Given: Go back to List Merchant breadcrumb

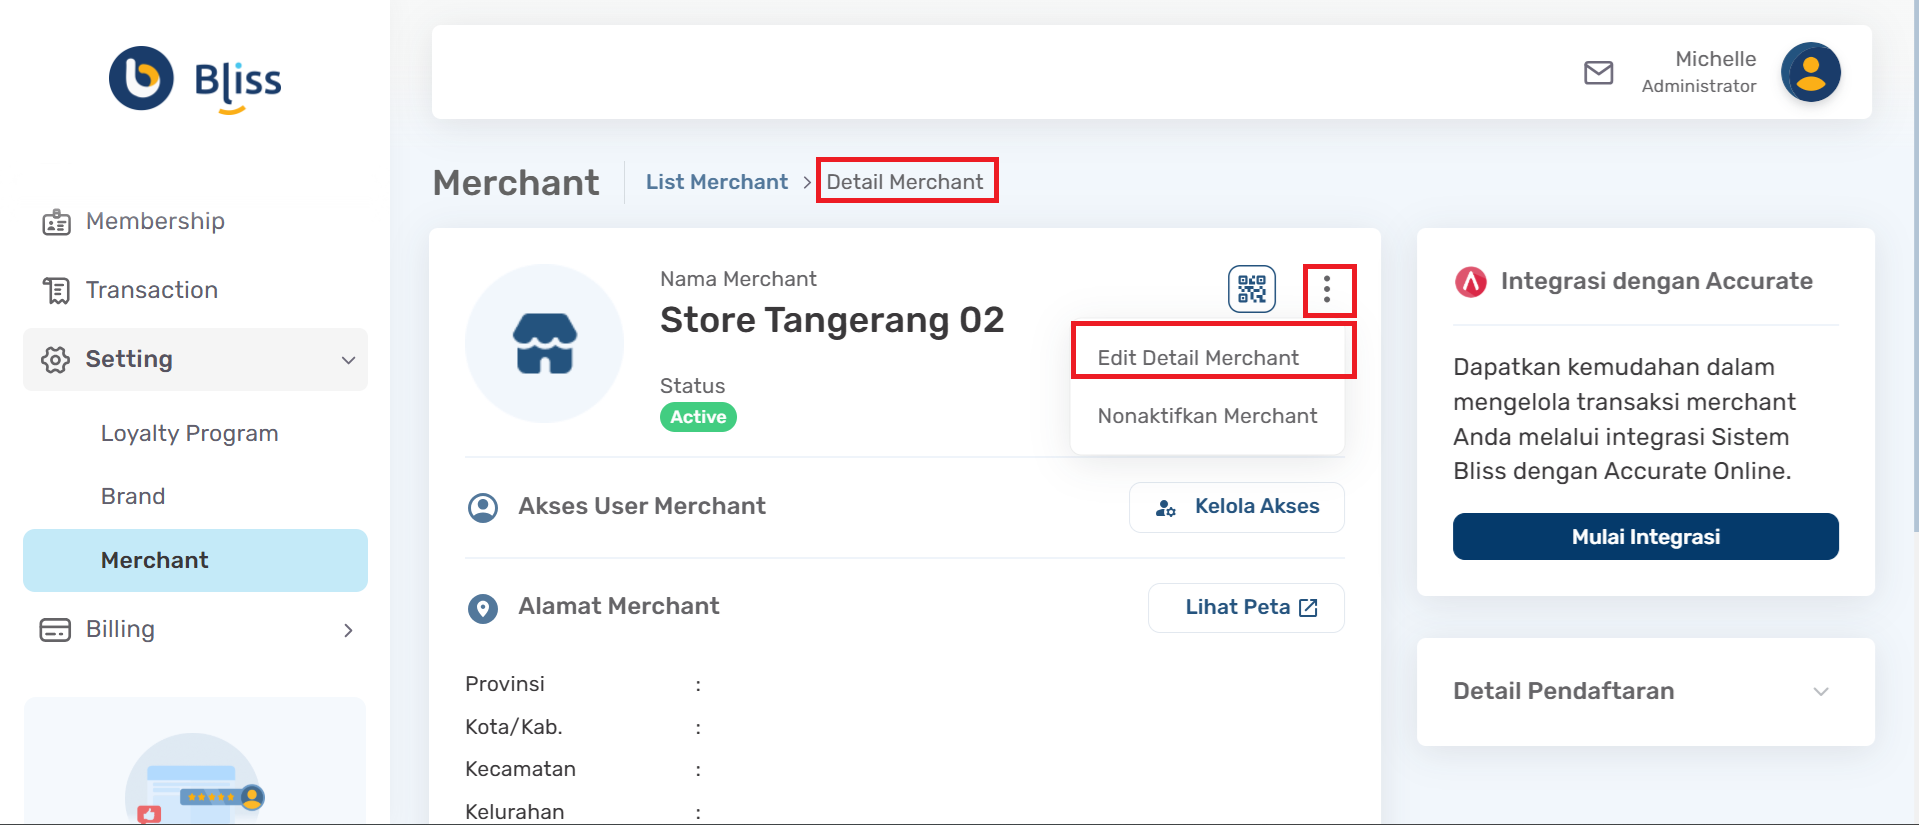Looking at the screenshot, I should tap(716, 182).
